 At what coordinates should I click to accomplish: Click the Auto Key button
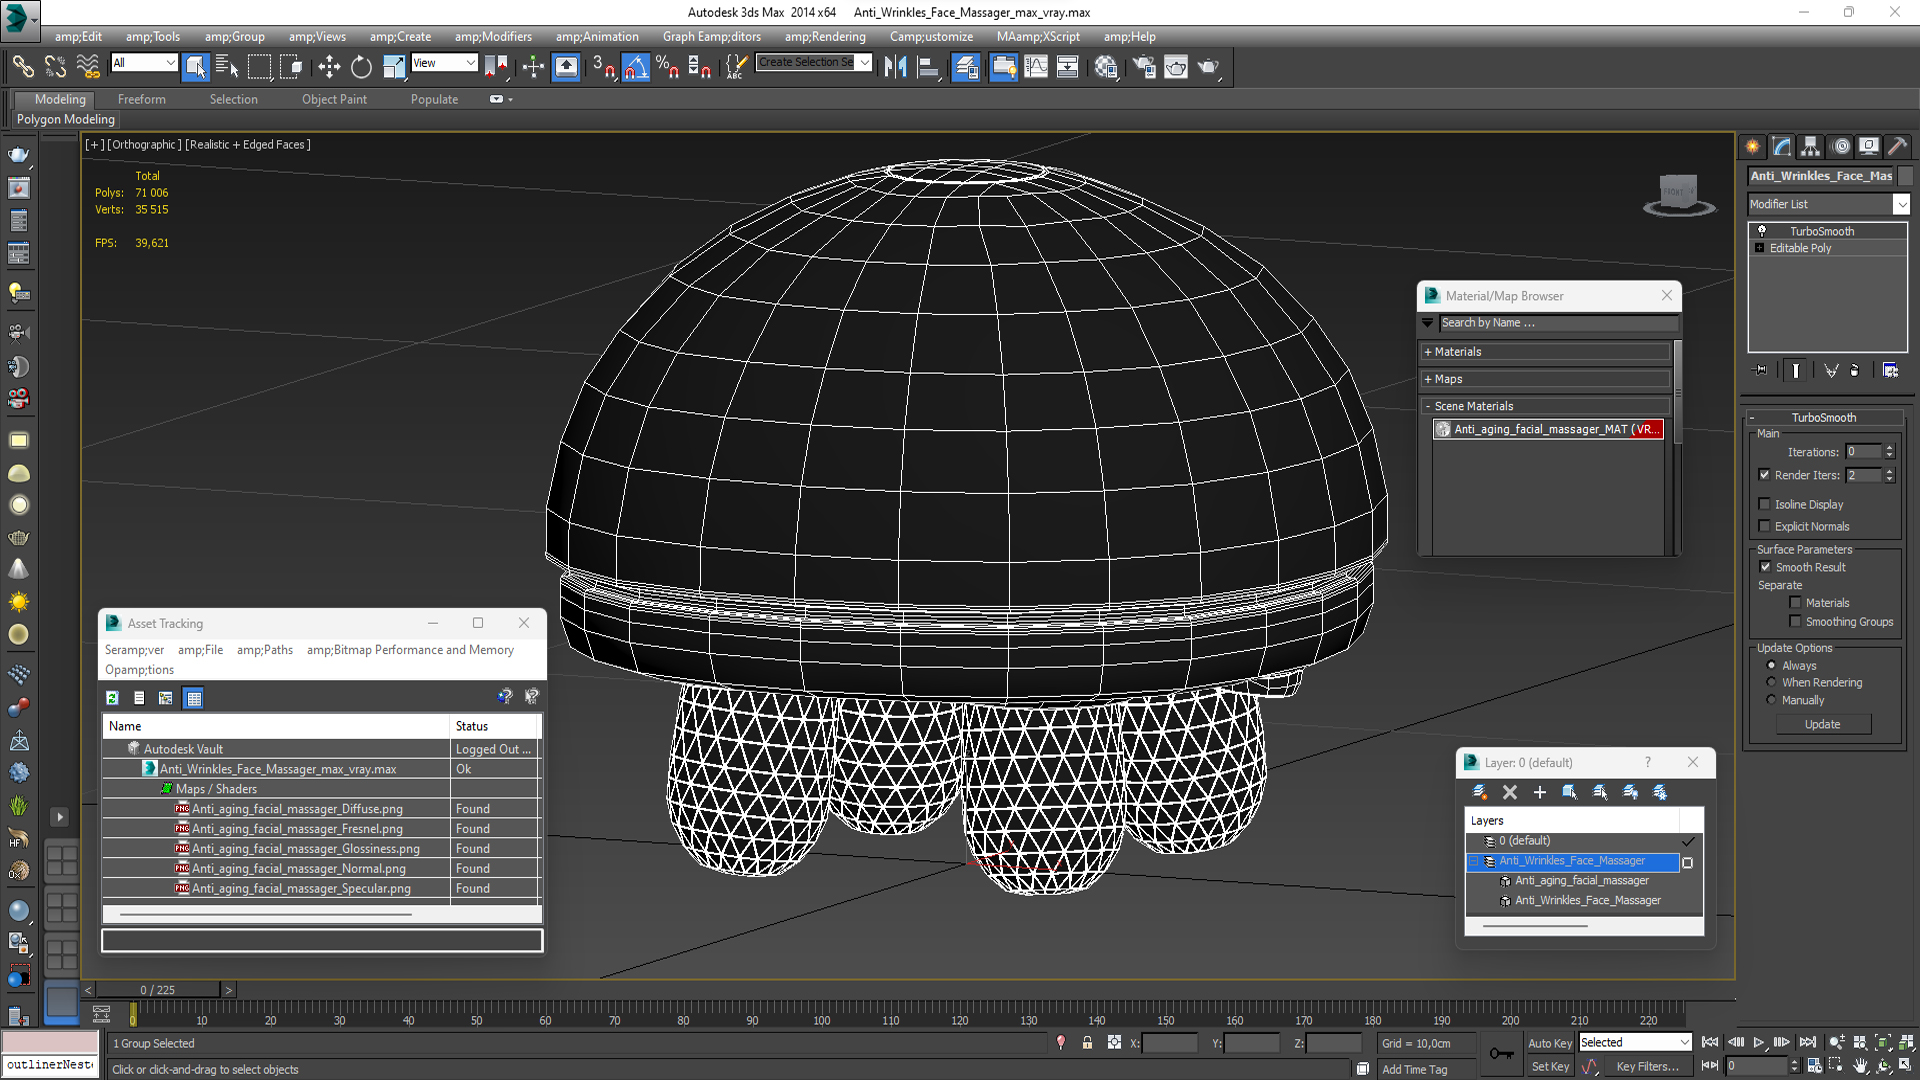(1550, 1043)
